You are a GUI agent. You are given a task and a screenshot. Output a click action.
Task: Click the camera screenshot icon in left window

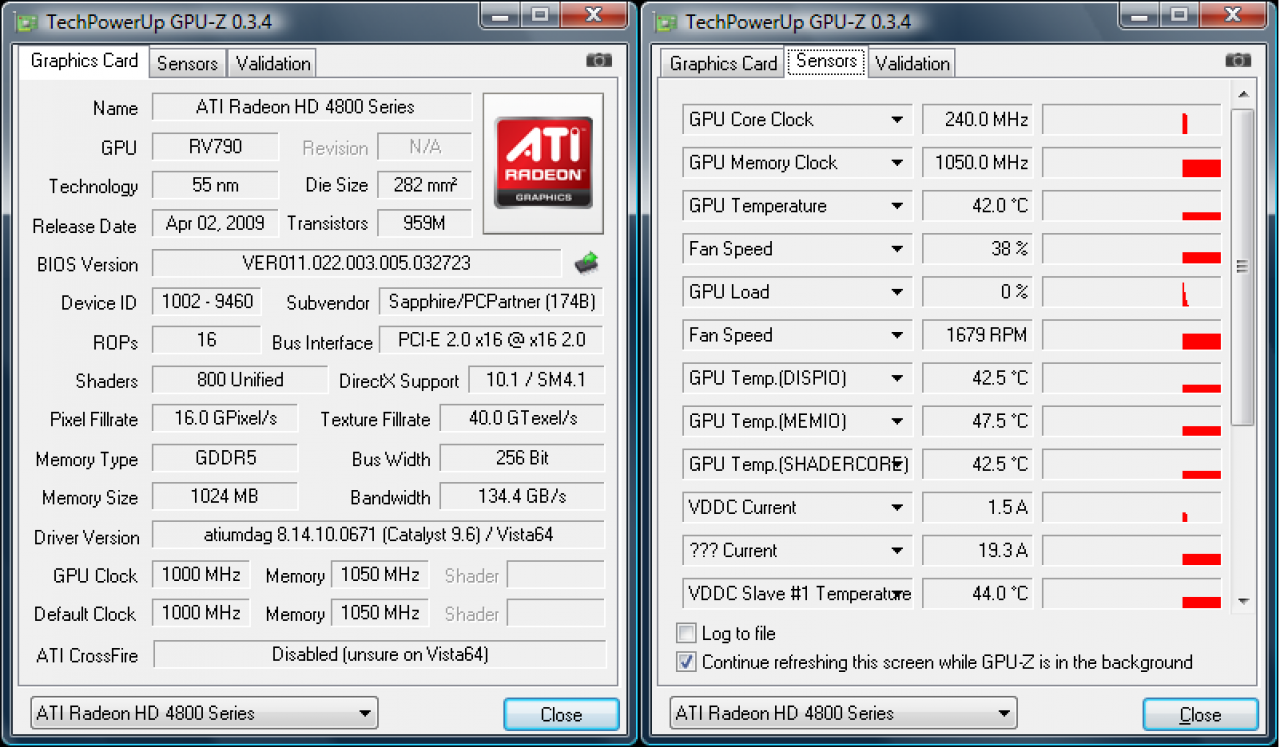click(x=599, y=60)
